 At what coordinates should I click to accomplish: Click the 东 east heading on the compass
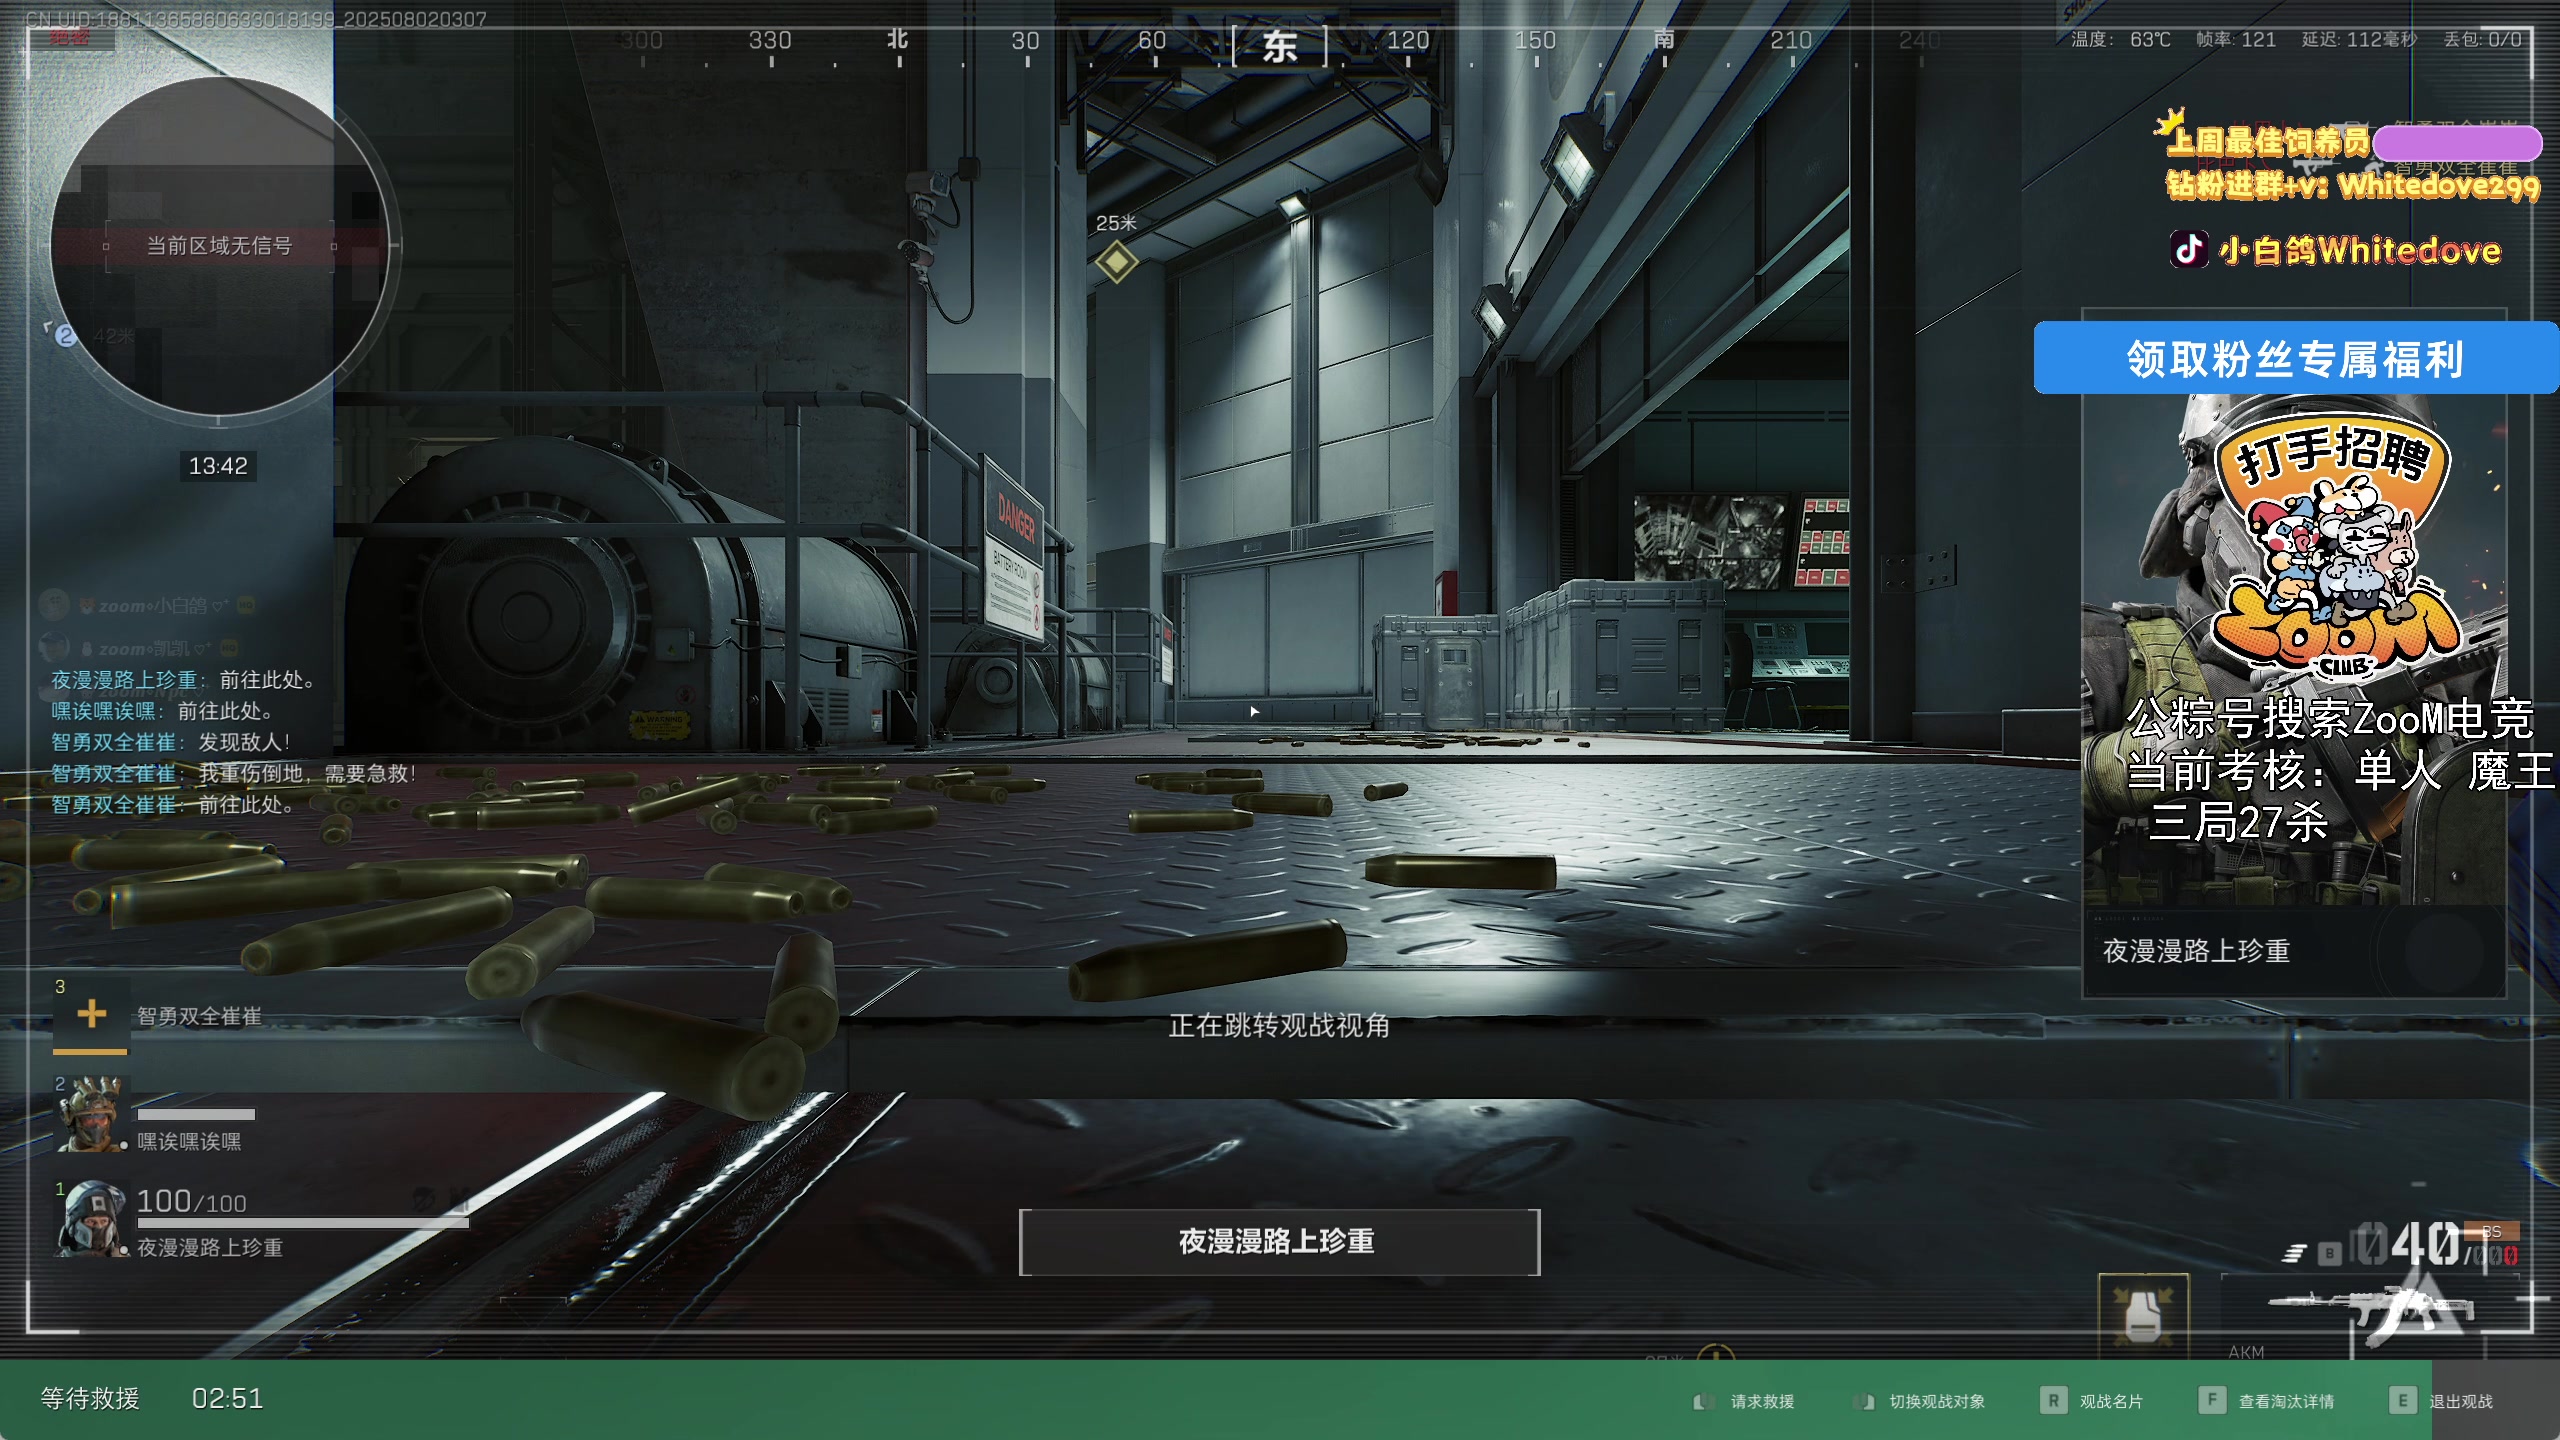click(1280, 46)
